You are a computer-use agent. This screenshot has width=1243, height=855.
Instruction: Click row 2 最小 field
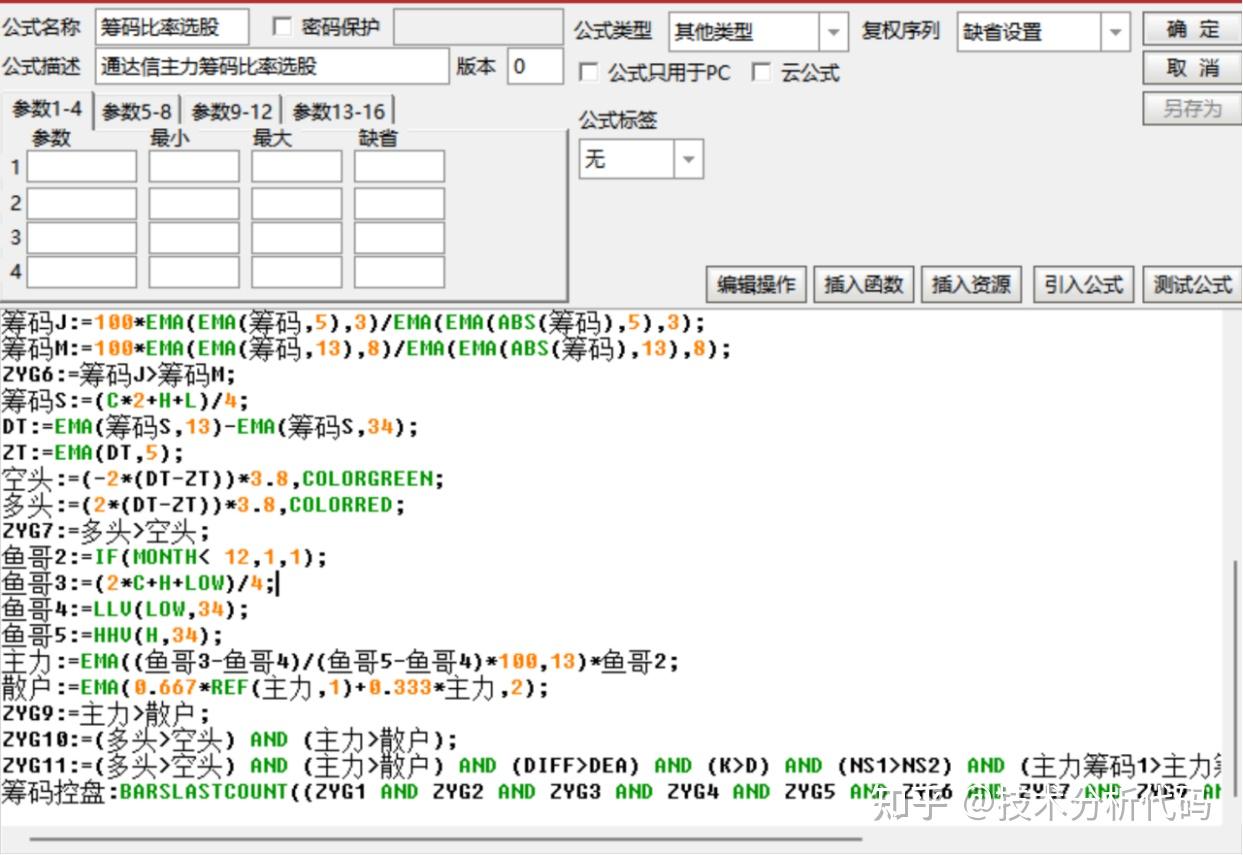(x=194, y=203)
